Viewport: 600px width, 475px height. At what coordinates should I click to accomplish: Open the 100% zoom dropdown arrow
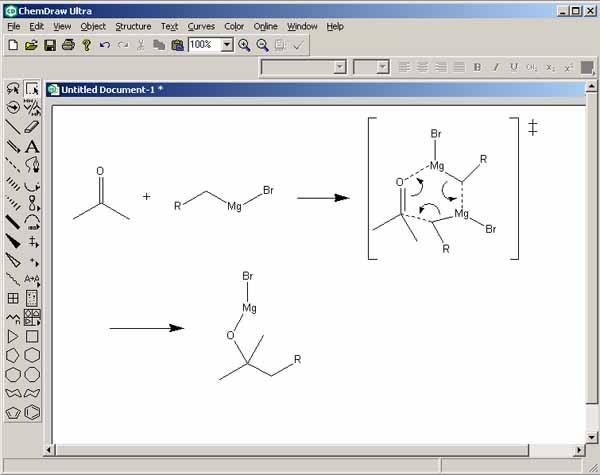tap(227, 45)
